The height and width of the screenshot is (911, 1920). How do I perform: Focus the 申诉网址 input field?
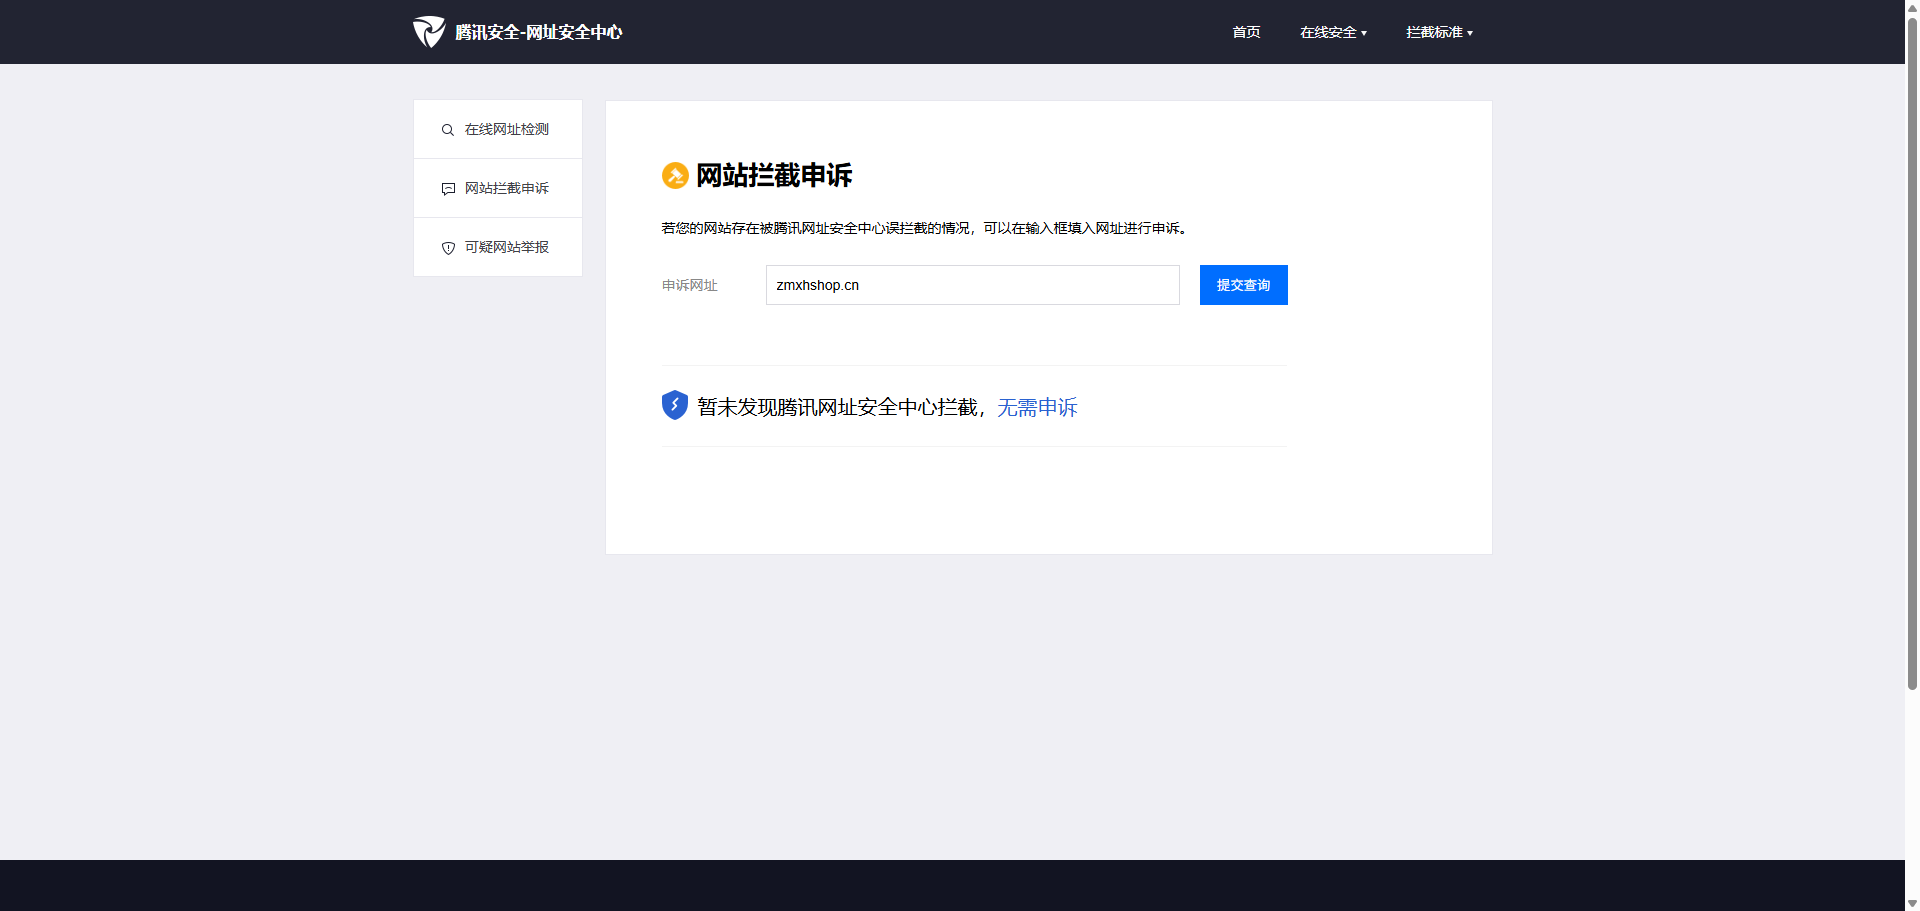[973, 285]
